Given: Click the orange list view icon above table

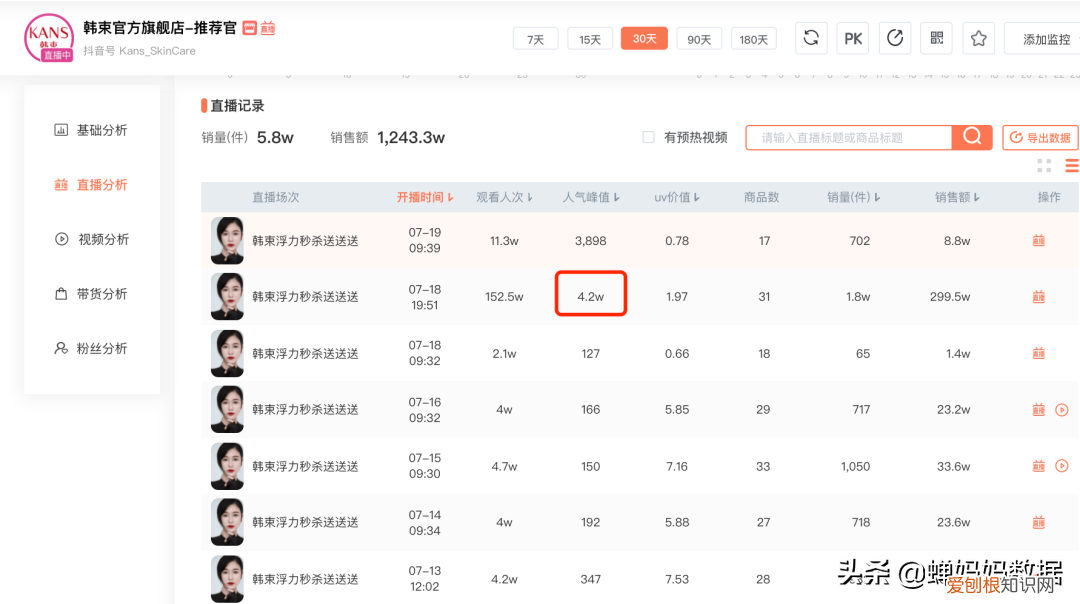Looking at the screenshot, I should click(1071, 165).
